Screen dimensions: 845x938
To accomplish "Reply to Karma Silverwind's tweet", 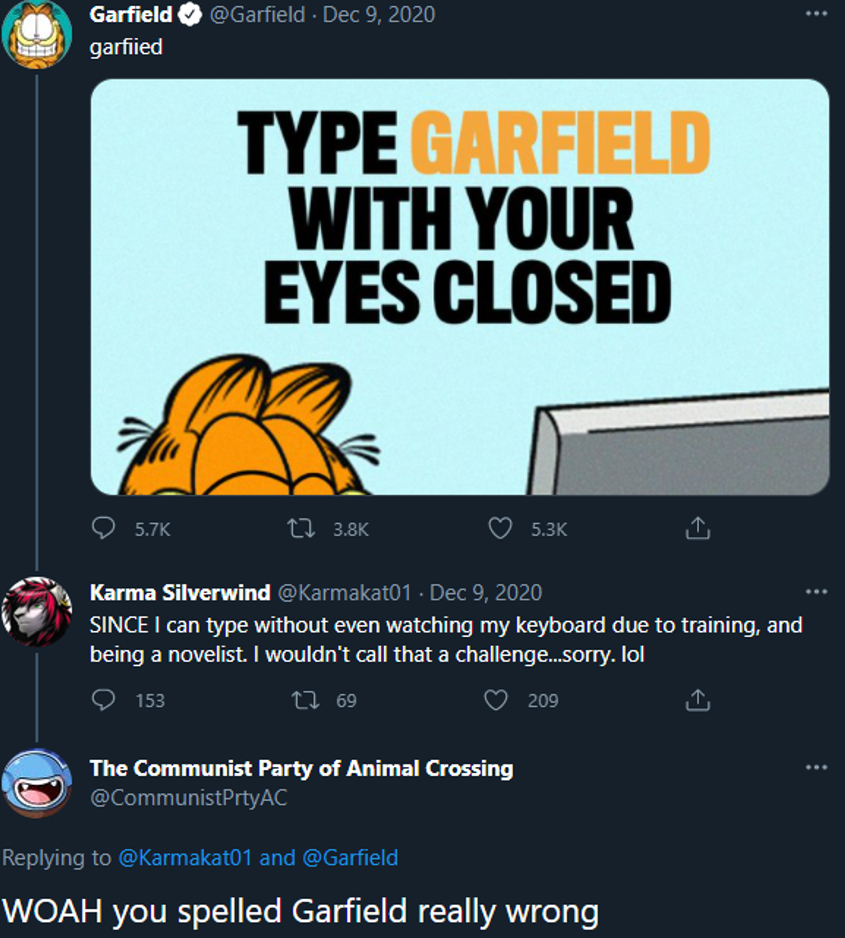I will pos(104,700).
